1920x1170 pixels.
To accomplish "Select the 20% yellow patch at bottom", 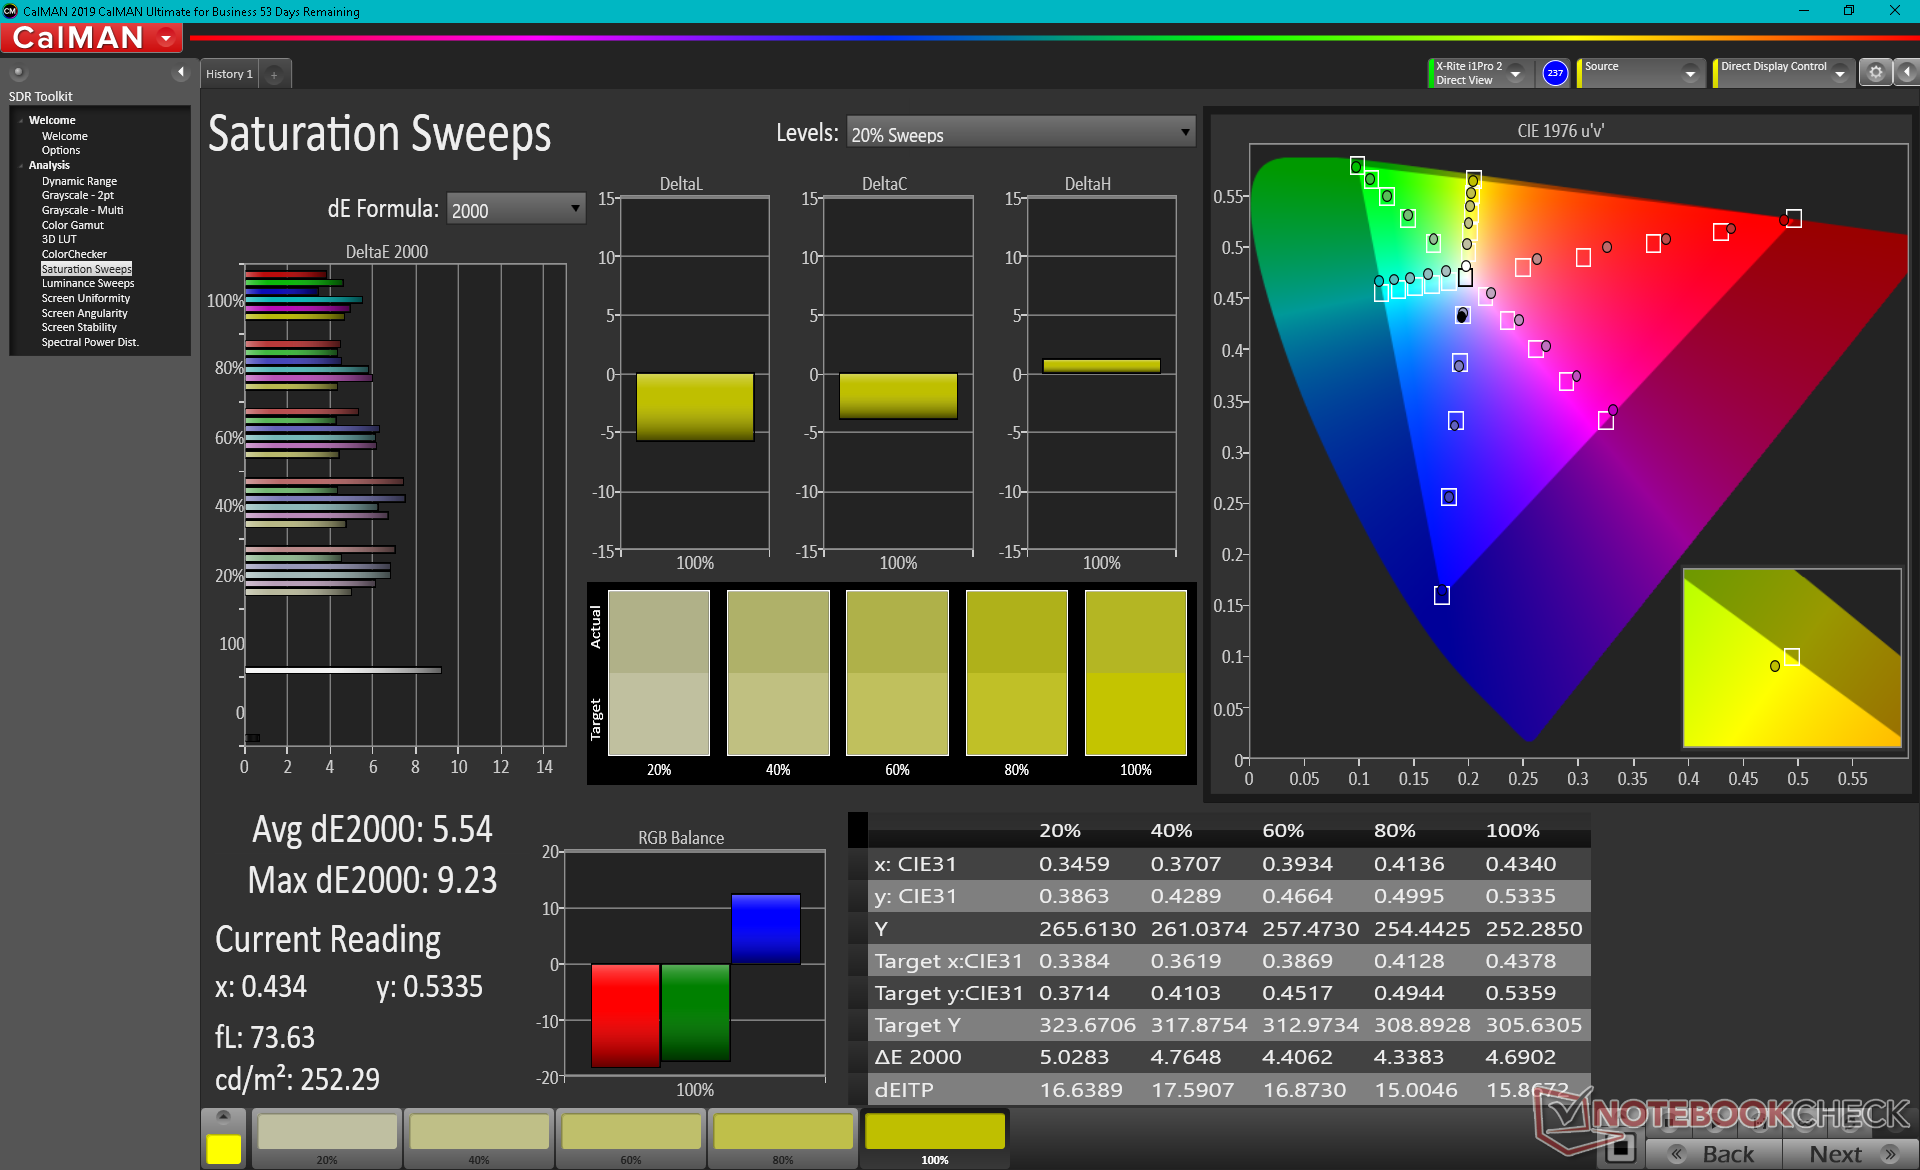I will [327, 1138].
